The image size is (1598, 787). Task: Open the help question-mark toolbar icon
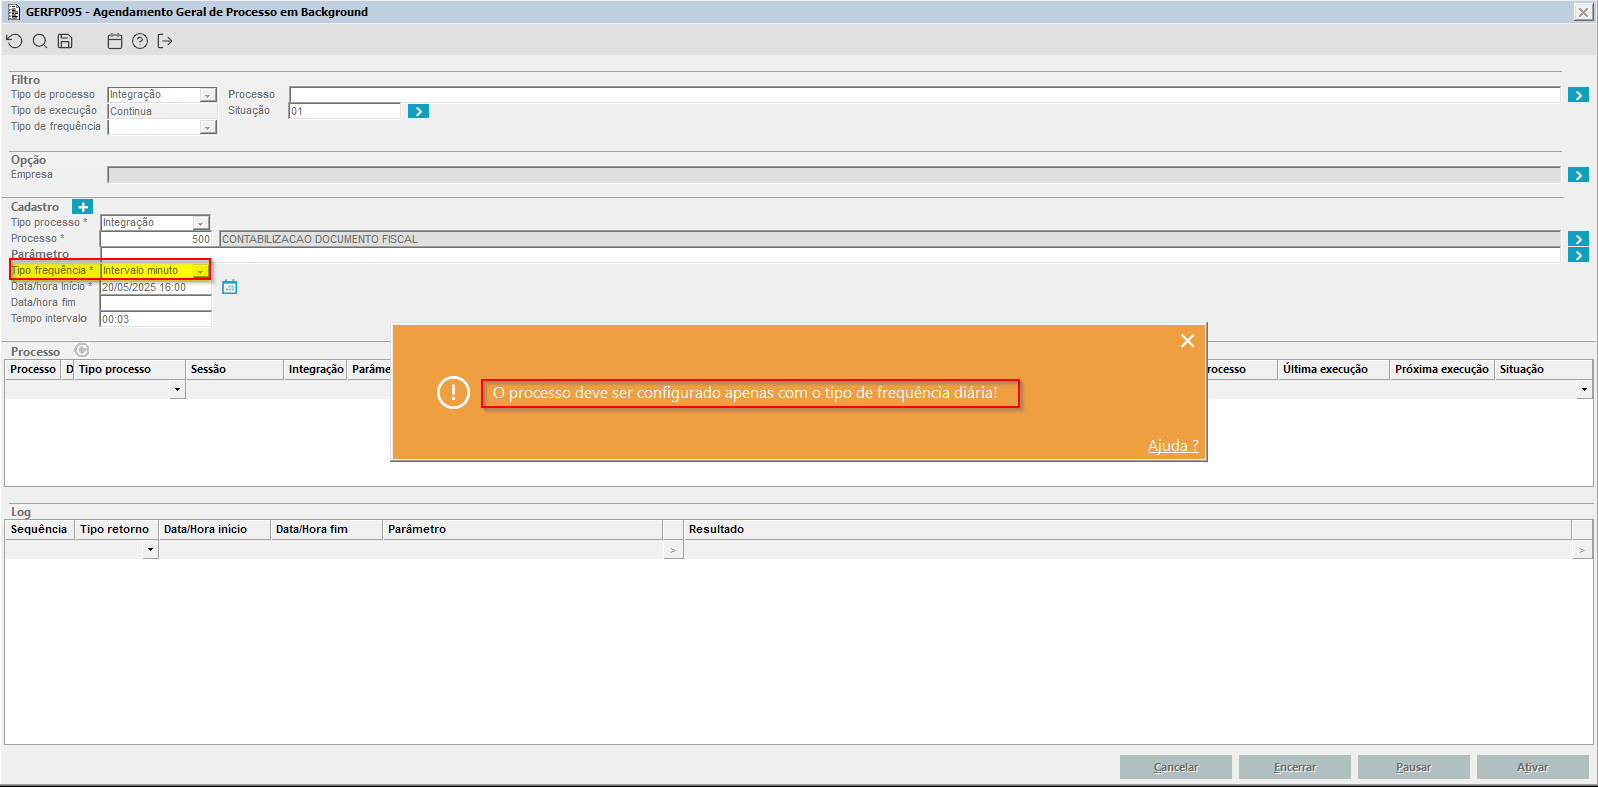140,41
